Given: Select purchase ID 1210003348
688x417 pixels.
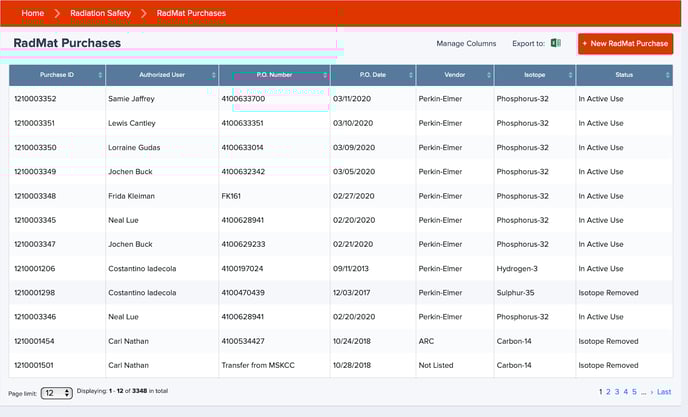Looking at the screenshot, I should [35, 196].
